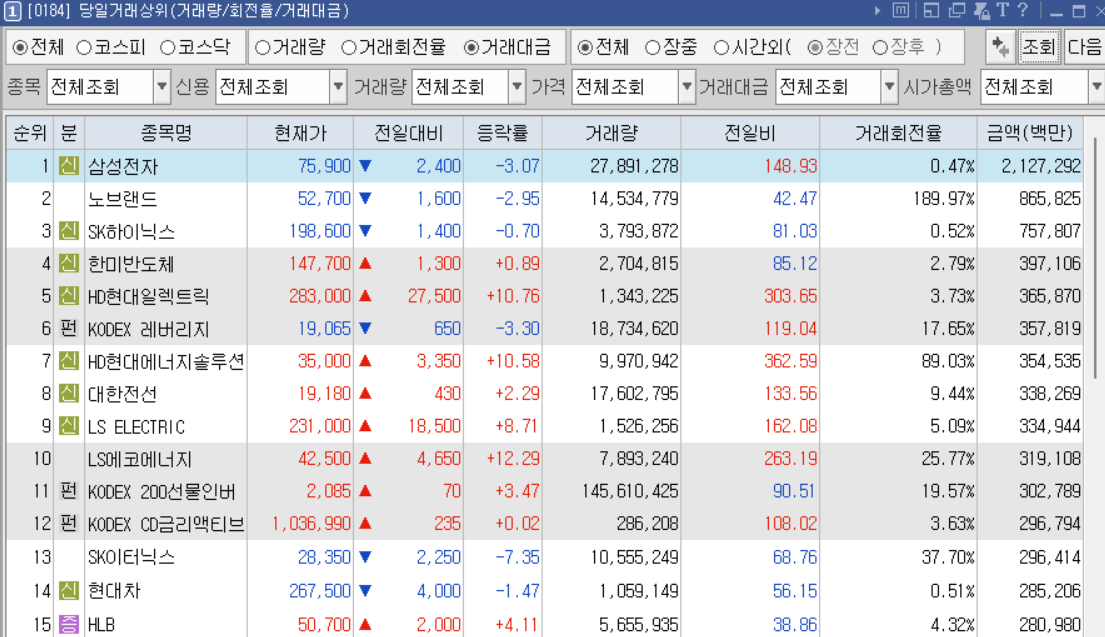
Task: Select the 전체 market radio button
Action: pos(20,47)
